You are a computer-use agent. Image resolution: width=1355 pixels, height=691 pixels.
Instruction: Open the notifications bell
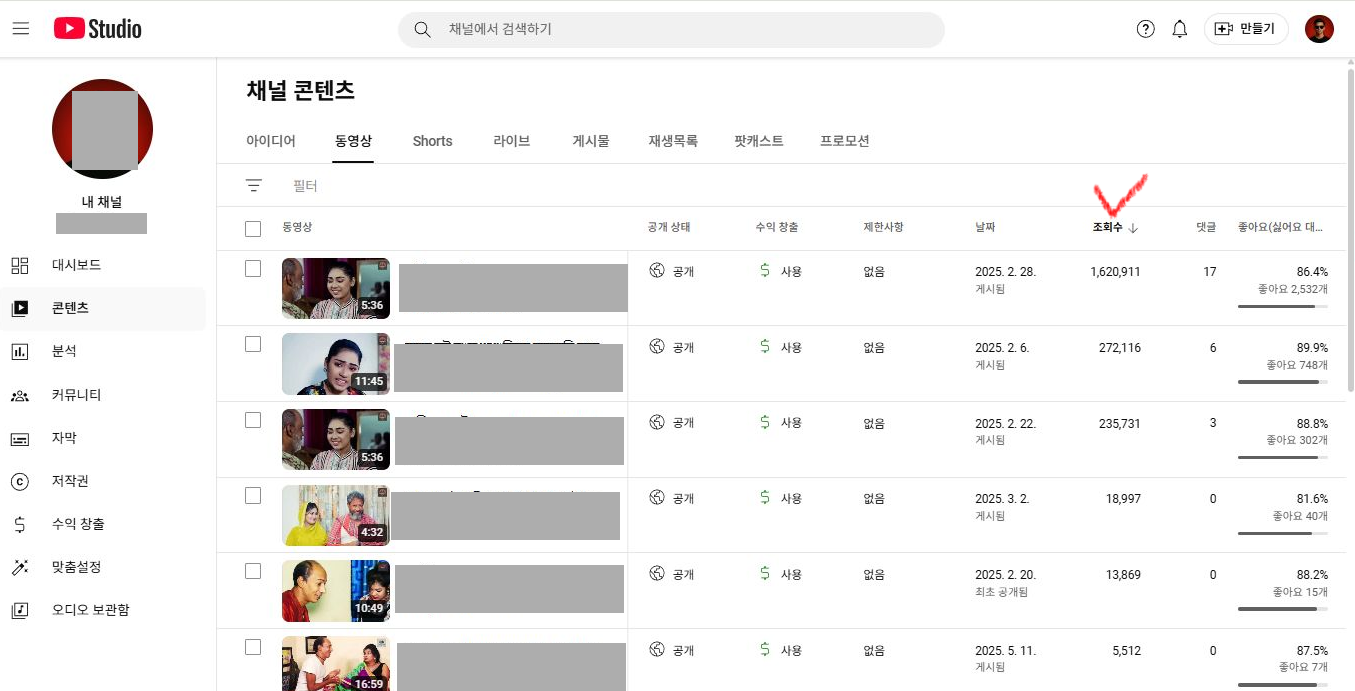(1179, 29)
